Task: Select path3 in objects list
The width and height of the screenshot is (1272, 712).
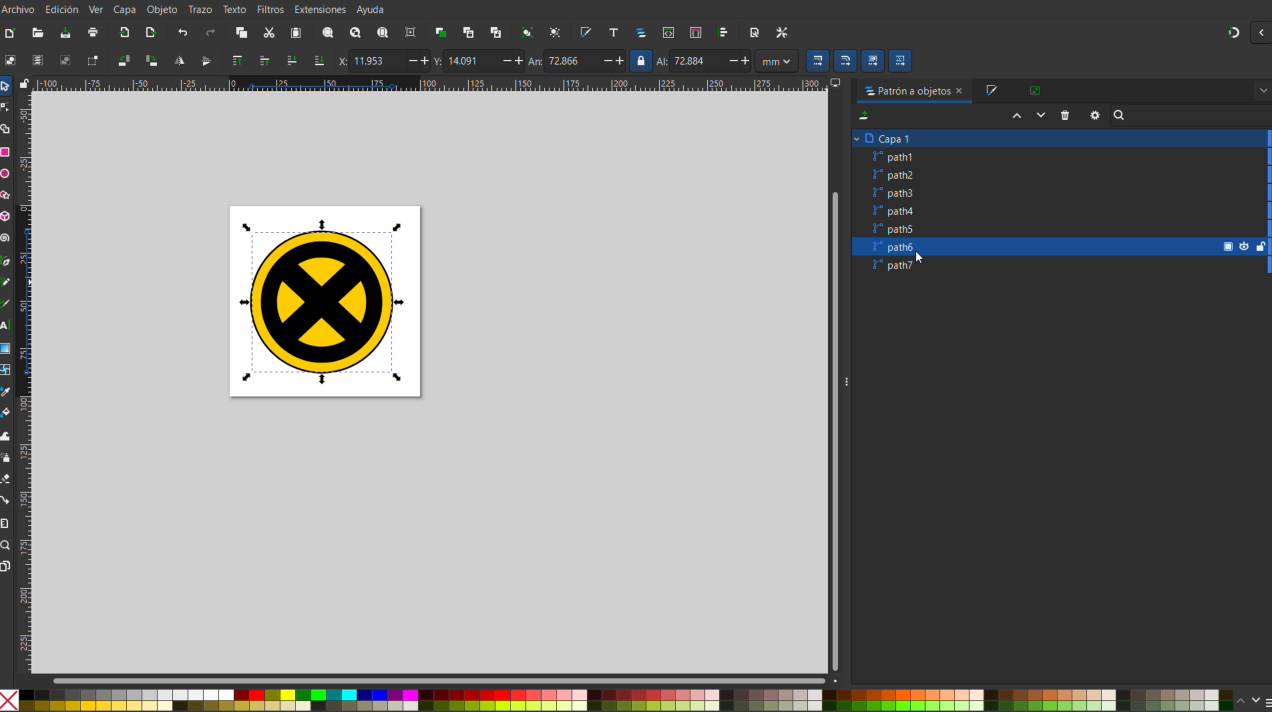Action: (1060, 193)
